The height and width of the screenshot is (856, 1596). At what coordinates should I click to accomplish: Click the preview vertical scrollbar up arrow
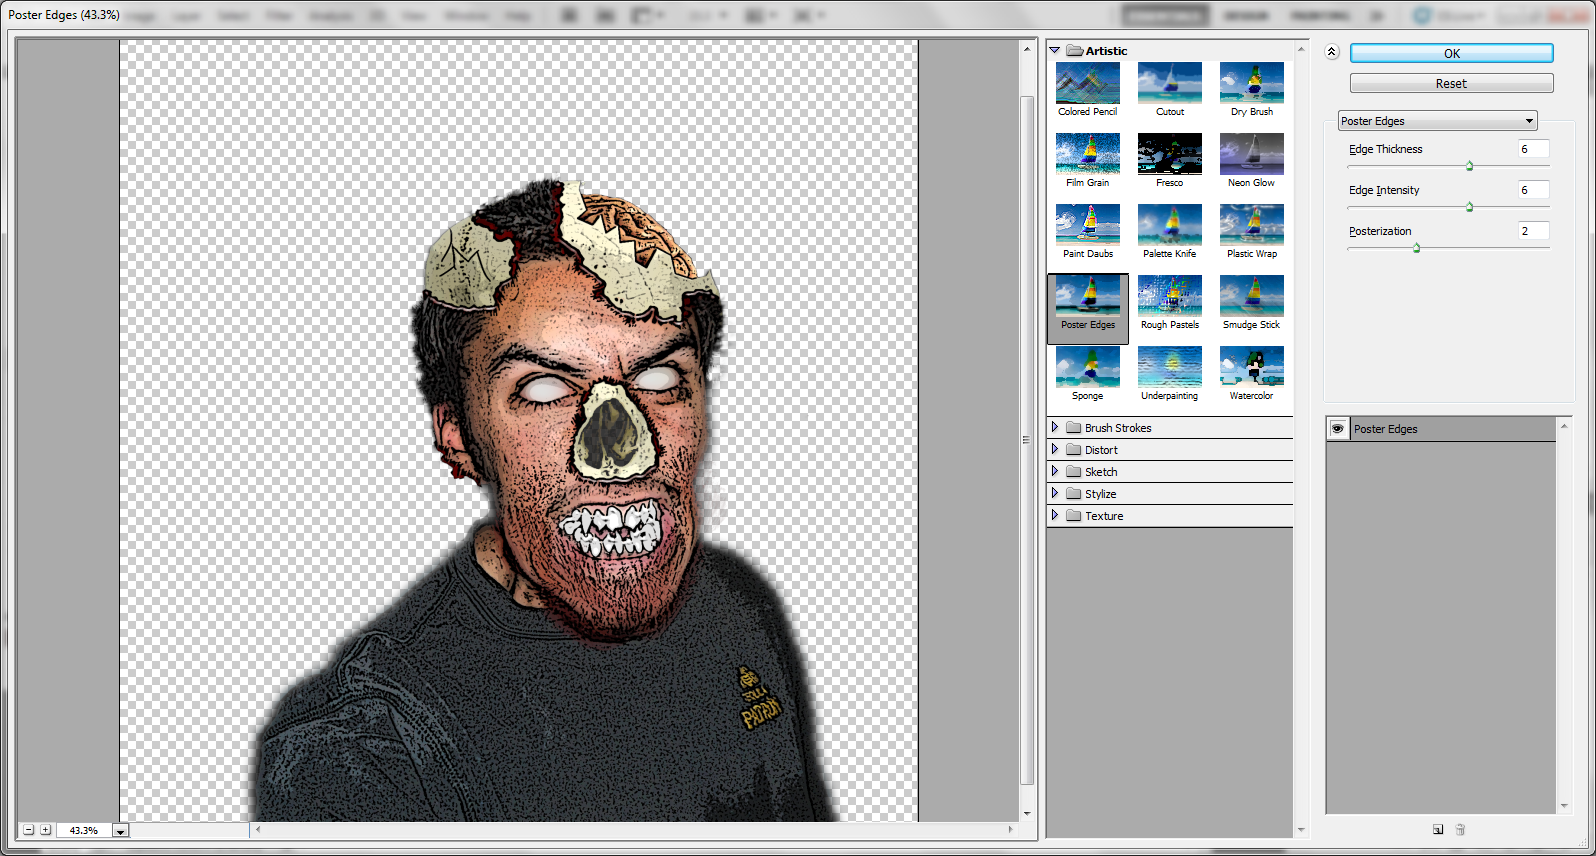(1027, 48)
